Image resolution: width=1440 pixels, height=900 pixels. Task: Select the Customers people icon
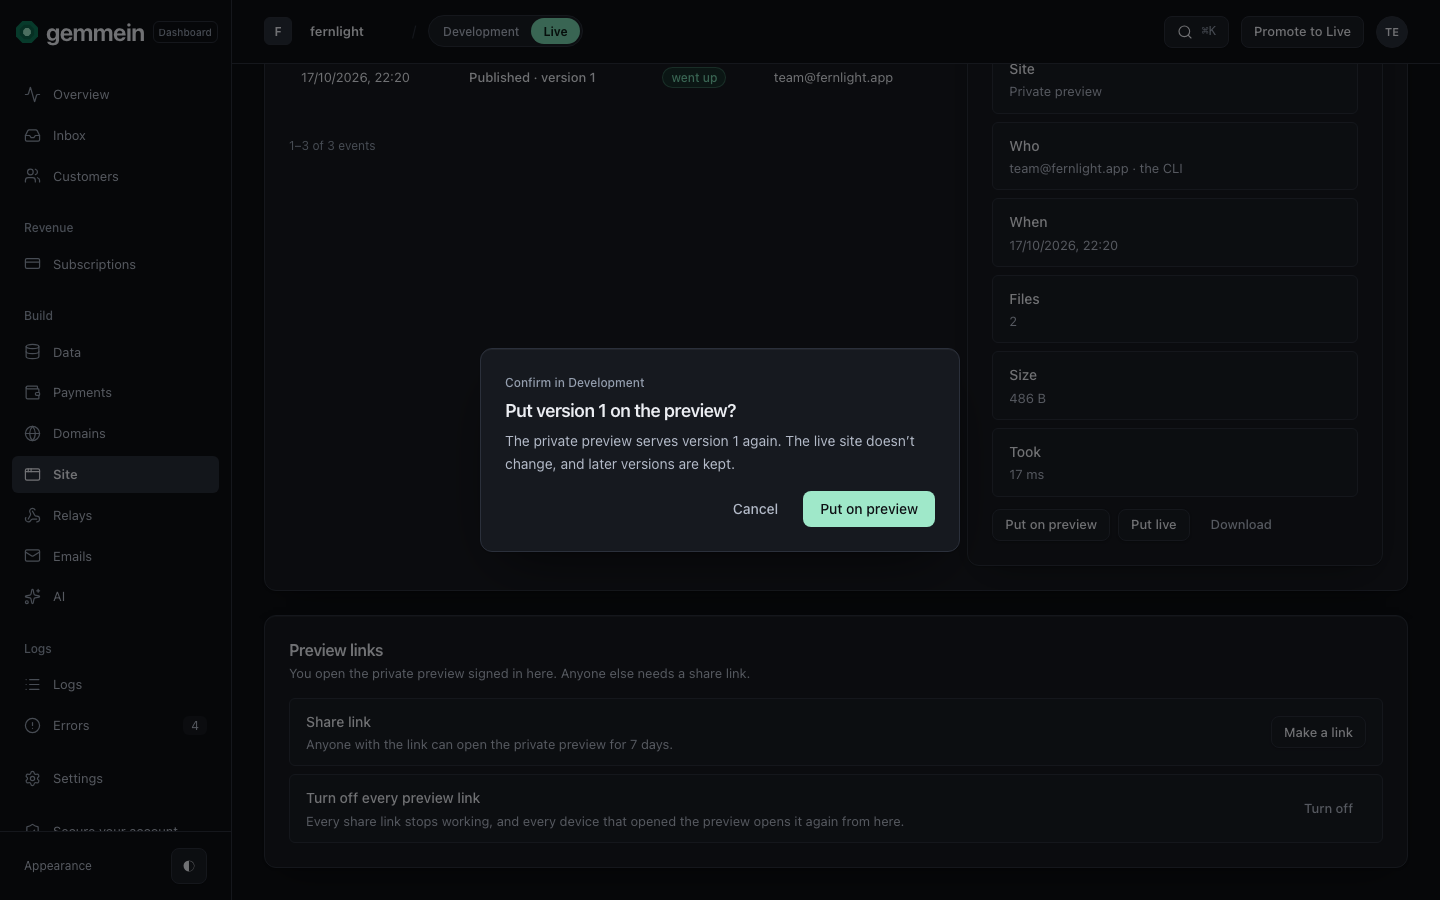33,176
